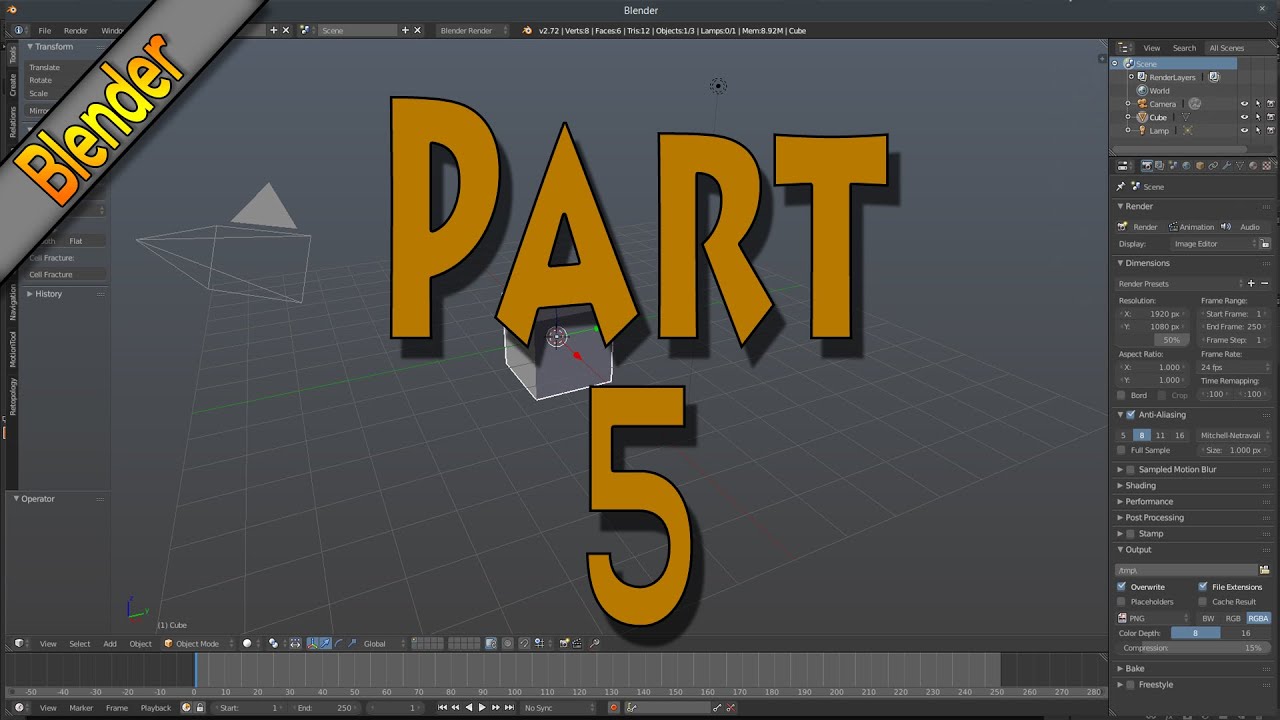
Task: Enable the Placeholders checkbox
Action: [1122, 602]
